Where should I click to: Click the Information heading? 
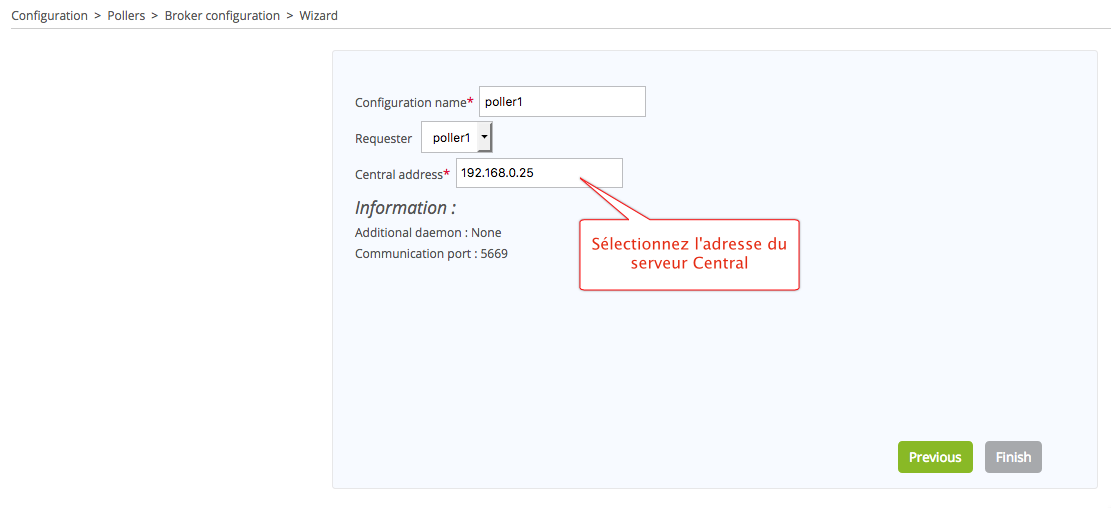point(405,208)
